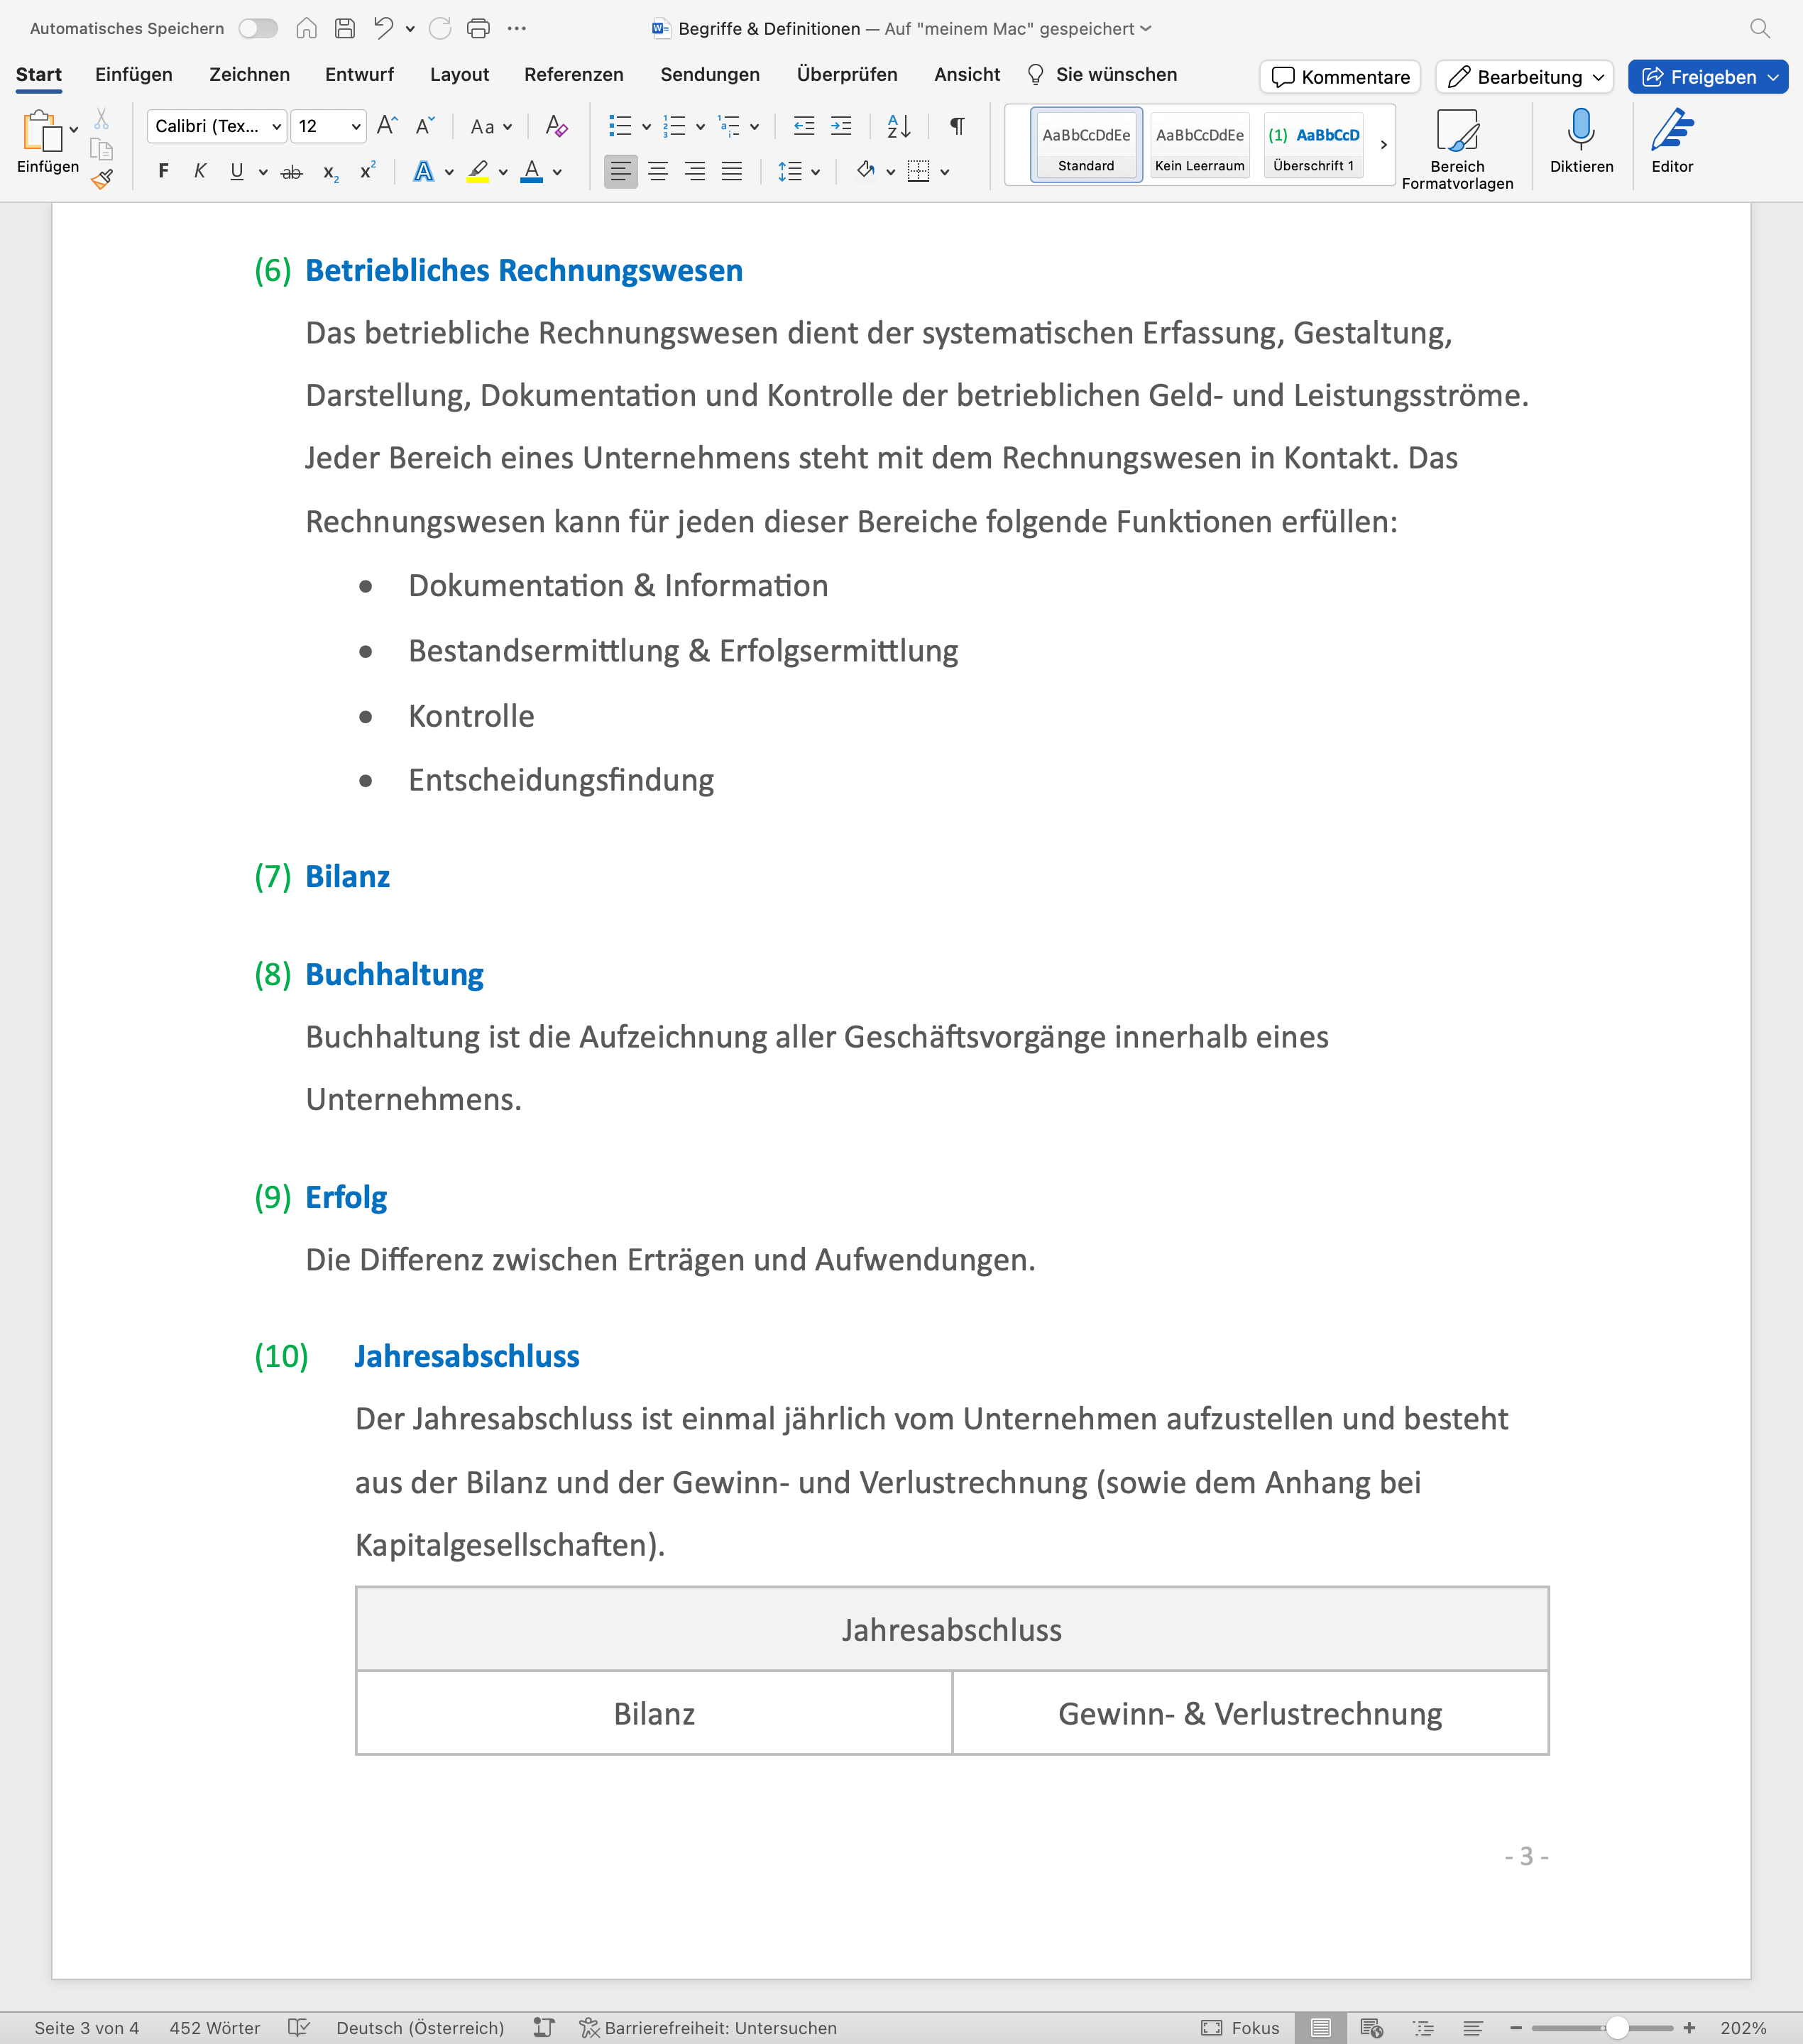
Task: Open the font size dropdown
Action: [x=355, y=126]
